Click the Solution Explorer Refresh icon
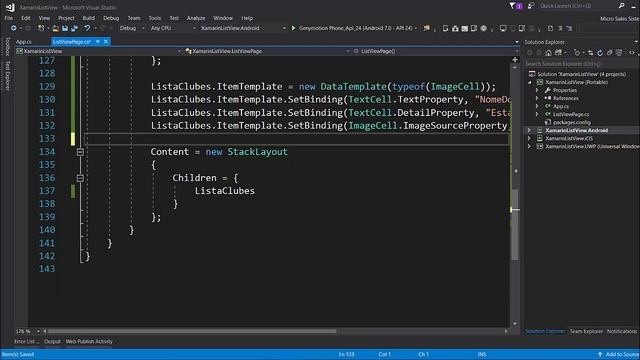 [x=600, y=53]
